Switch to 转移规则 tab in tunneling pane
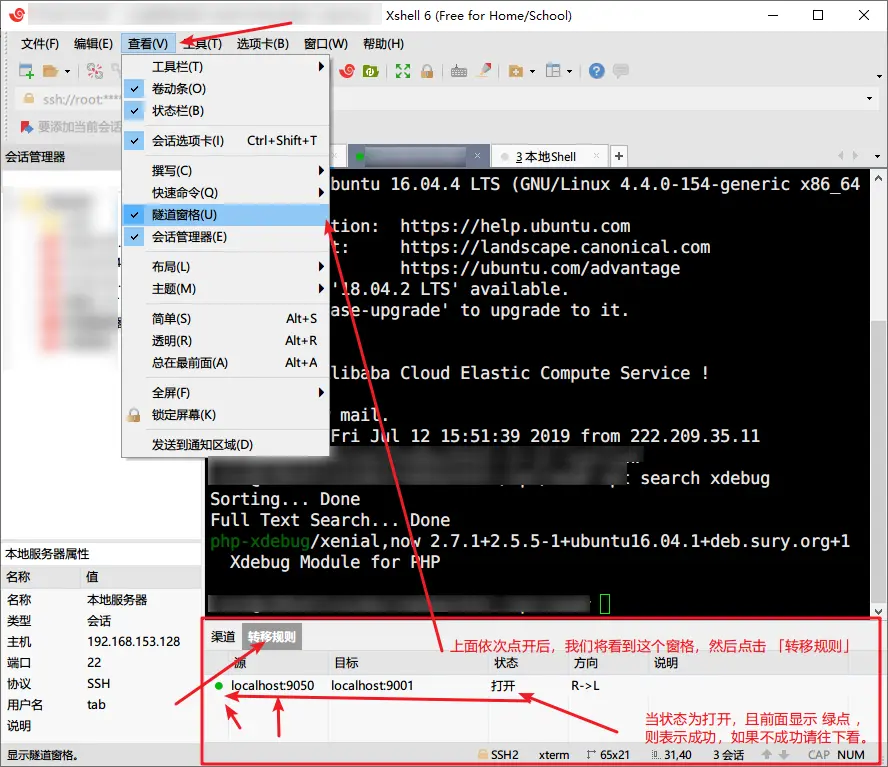The width and height of the screenshot is (888, 767). click(272, 637)
